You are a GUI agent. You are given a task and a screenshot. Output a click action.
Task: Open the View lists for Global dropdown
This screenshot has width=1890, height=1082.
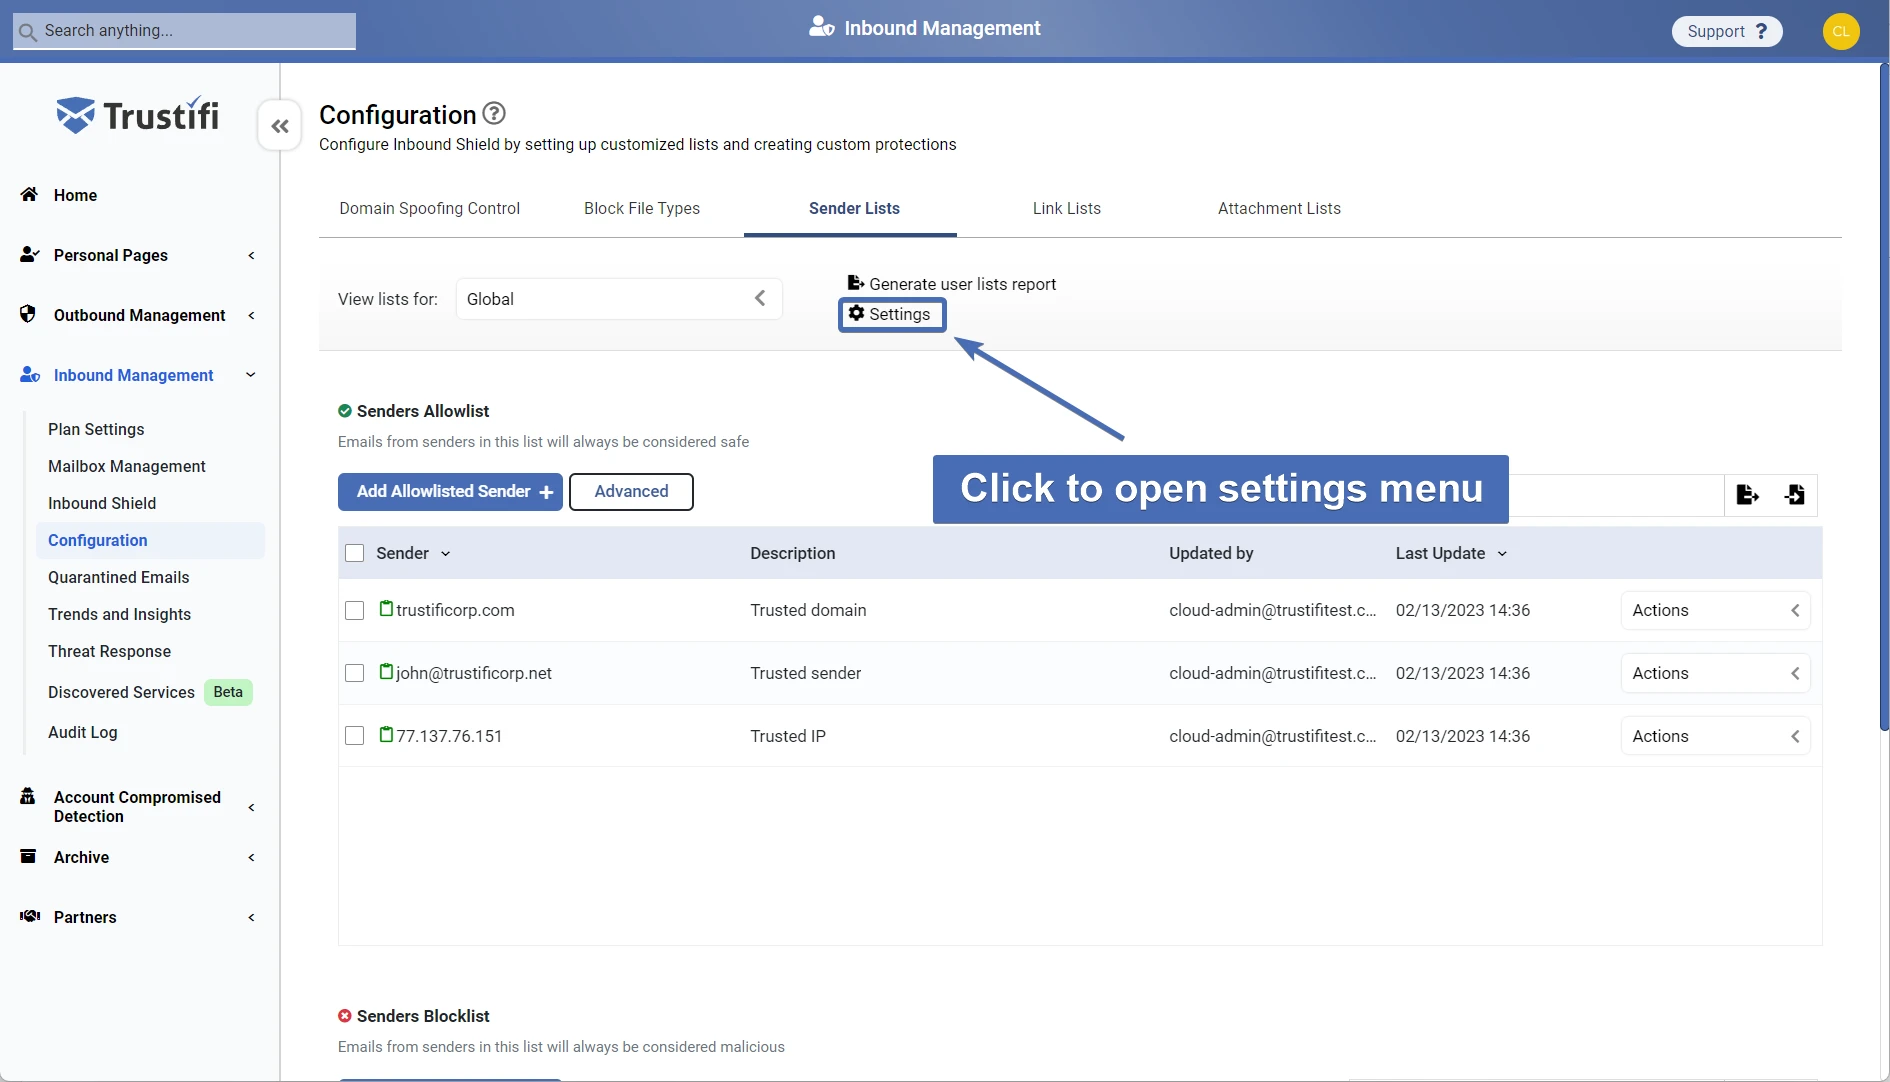618,299
